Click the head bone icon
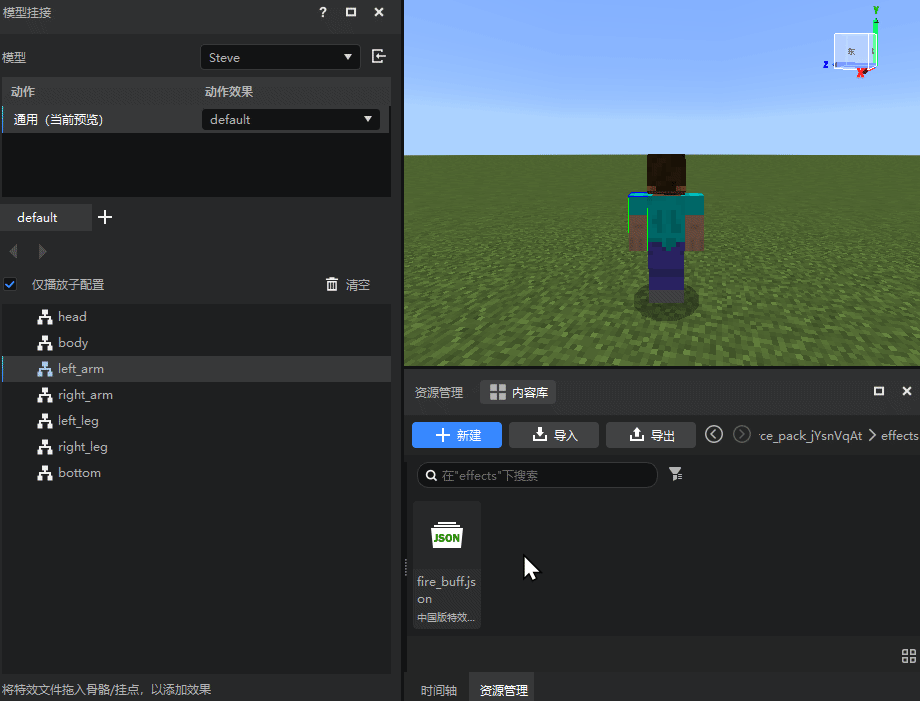This screenshot has height=701, width=920. (45, 317)
